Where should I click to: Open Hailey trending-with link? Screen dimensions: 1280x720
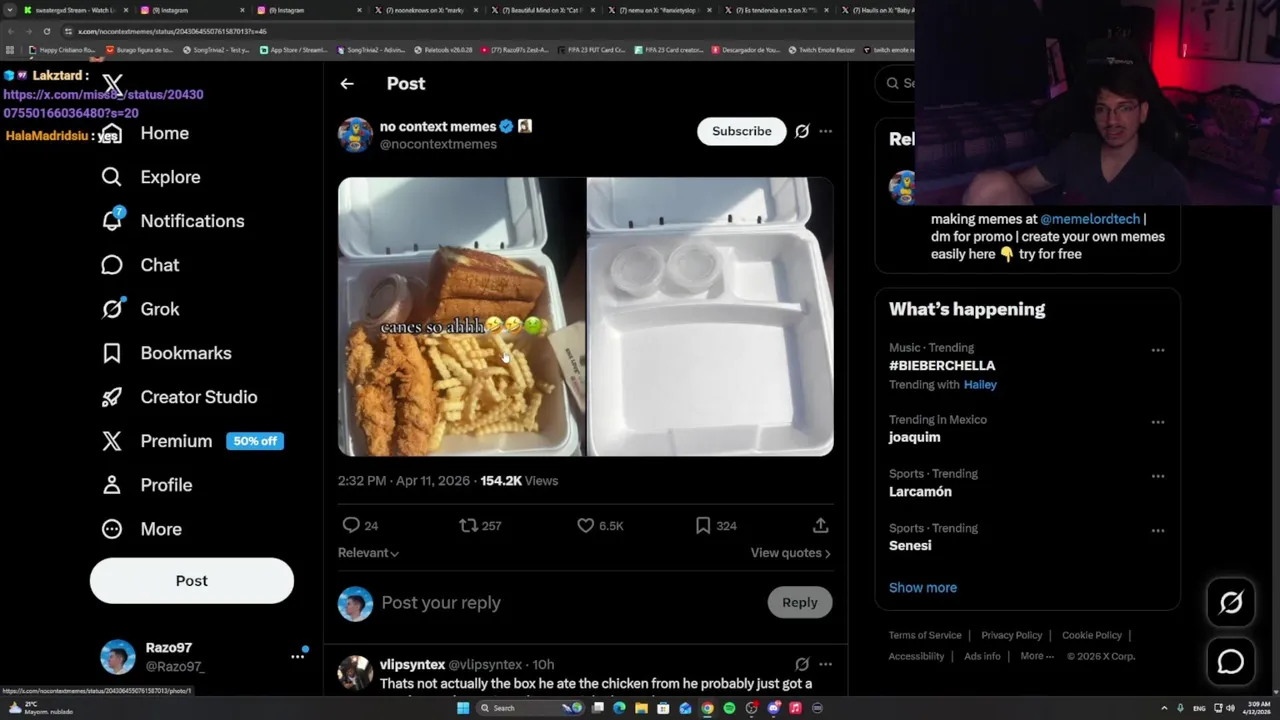(980, 384)
